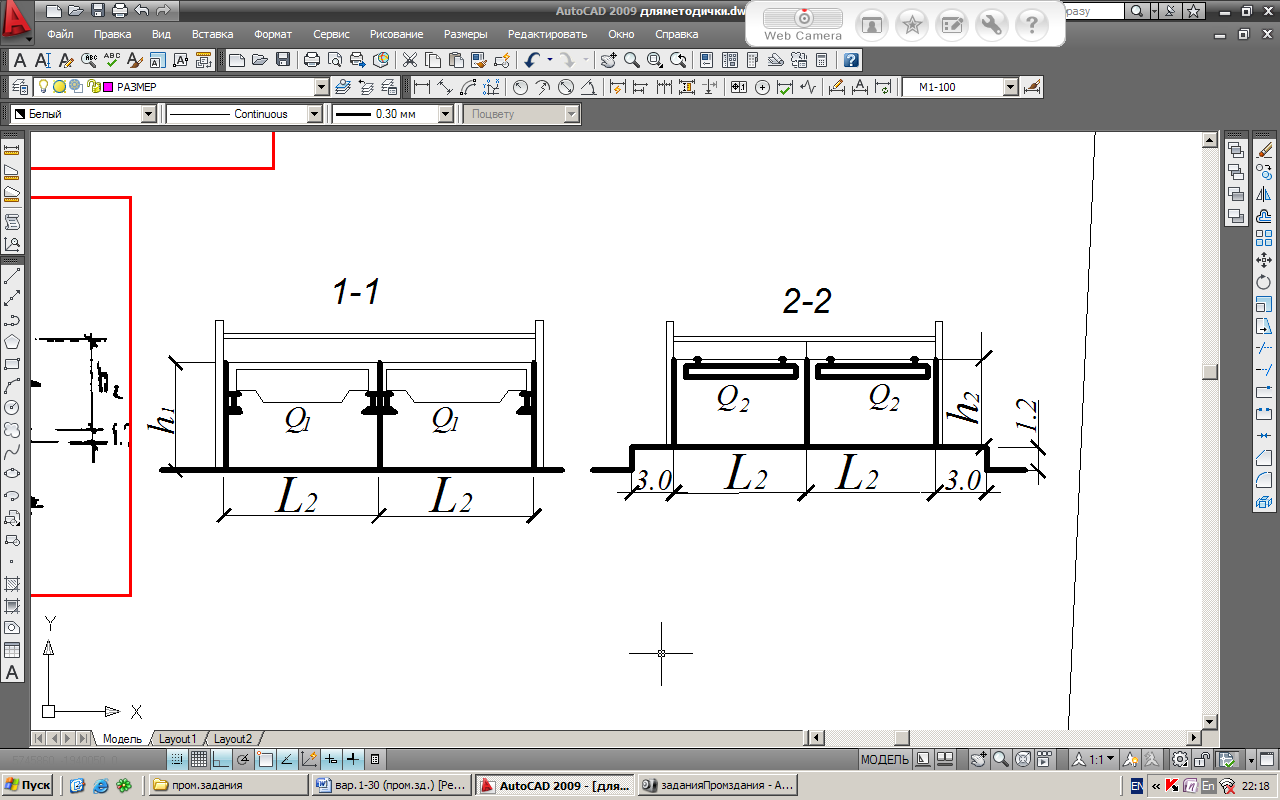Open the Правка menu
Image resolution: width=1280 pixels, height=800 pixels.
(112, 34)
